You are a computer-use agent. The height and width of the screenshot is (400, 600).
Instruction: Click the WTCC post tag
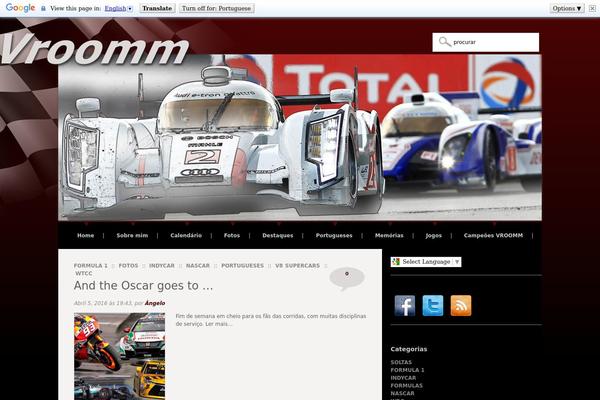pyautogui.click(x=83, y=273)
